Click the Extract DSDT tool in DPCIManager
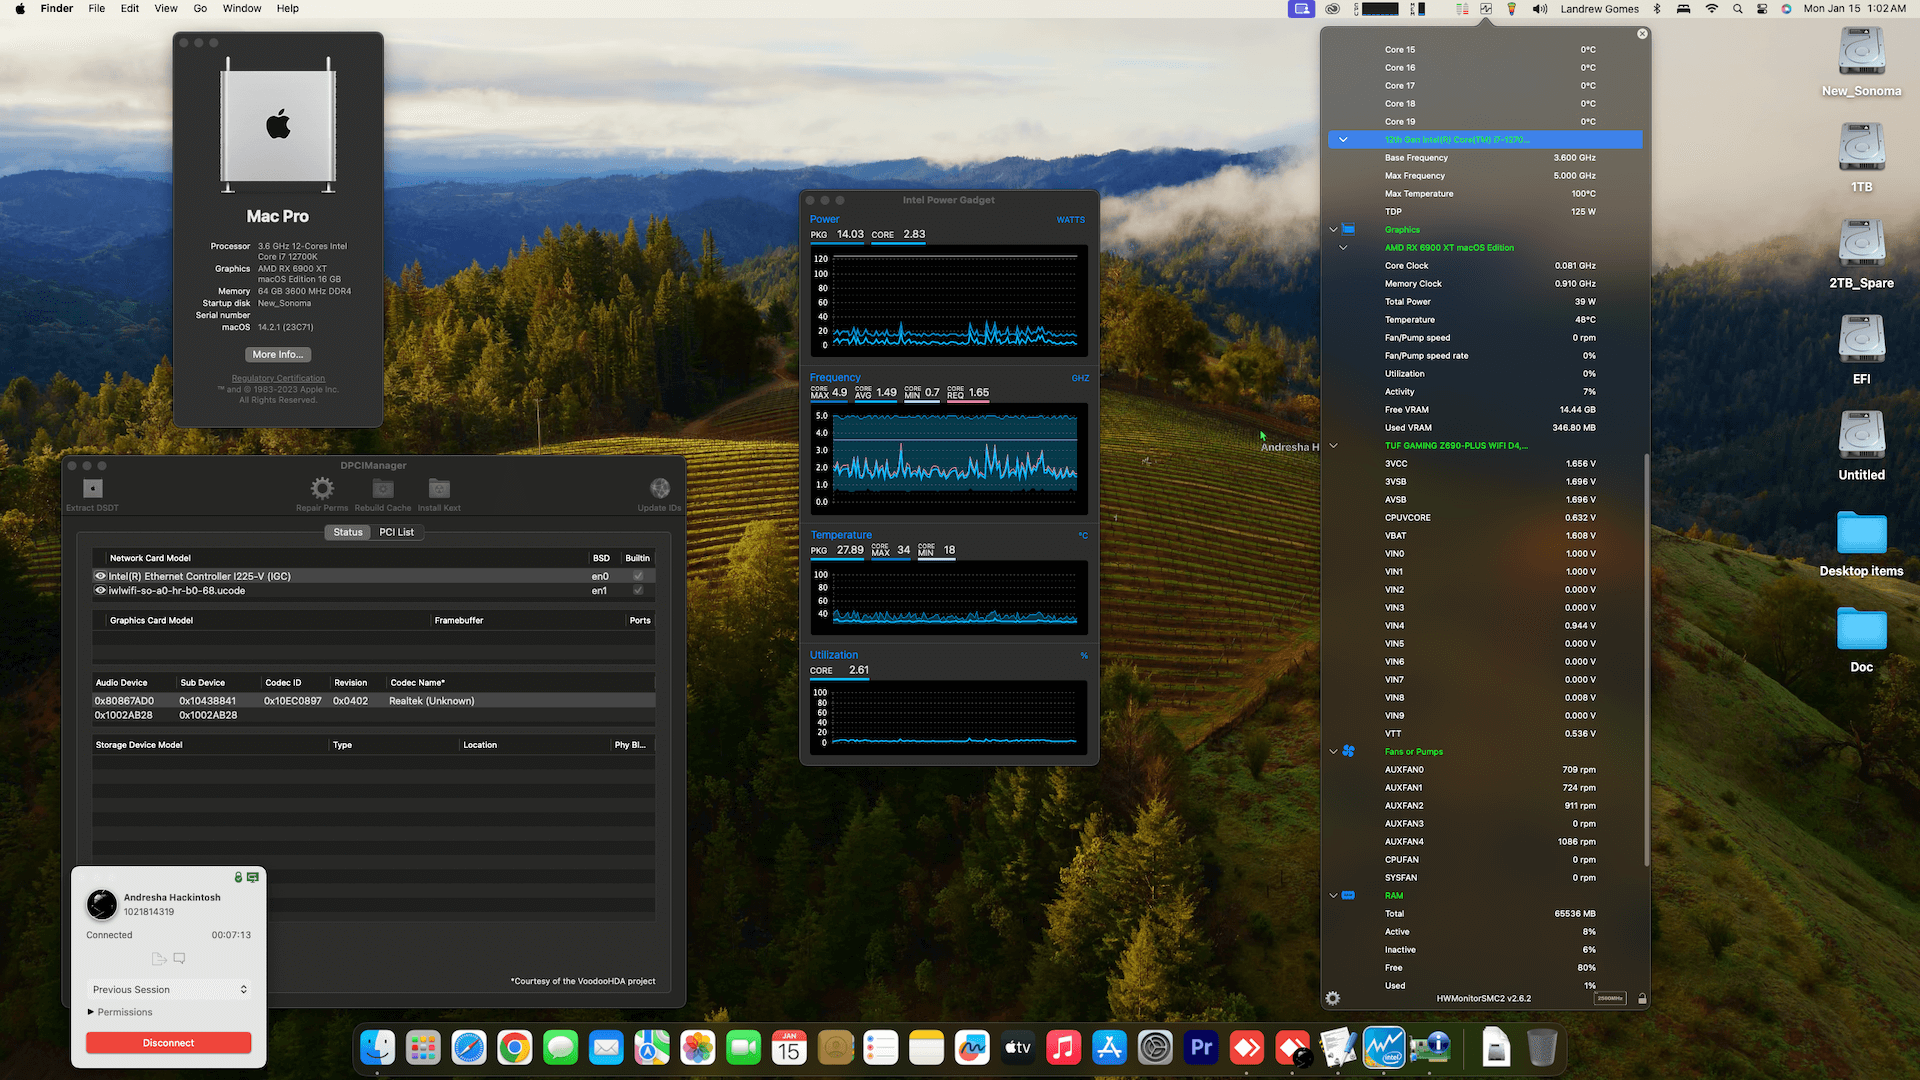This screenshot has height=1080, width=1920. (91, 490)
